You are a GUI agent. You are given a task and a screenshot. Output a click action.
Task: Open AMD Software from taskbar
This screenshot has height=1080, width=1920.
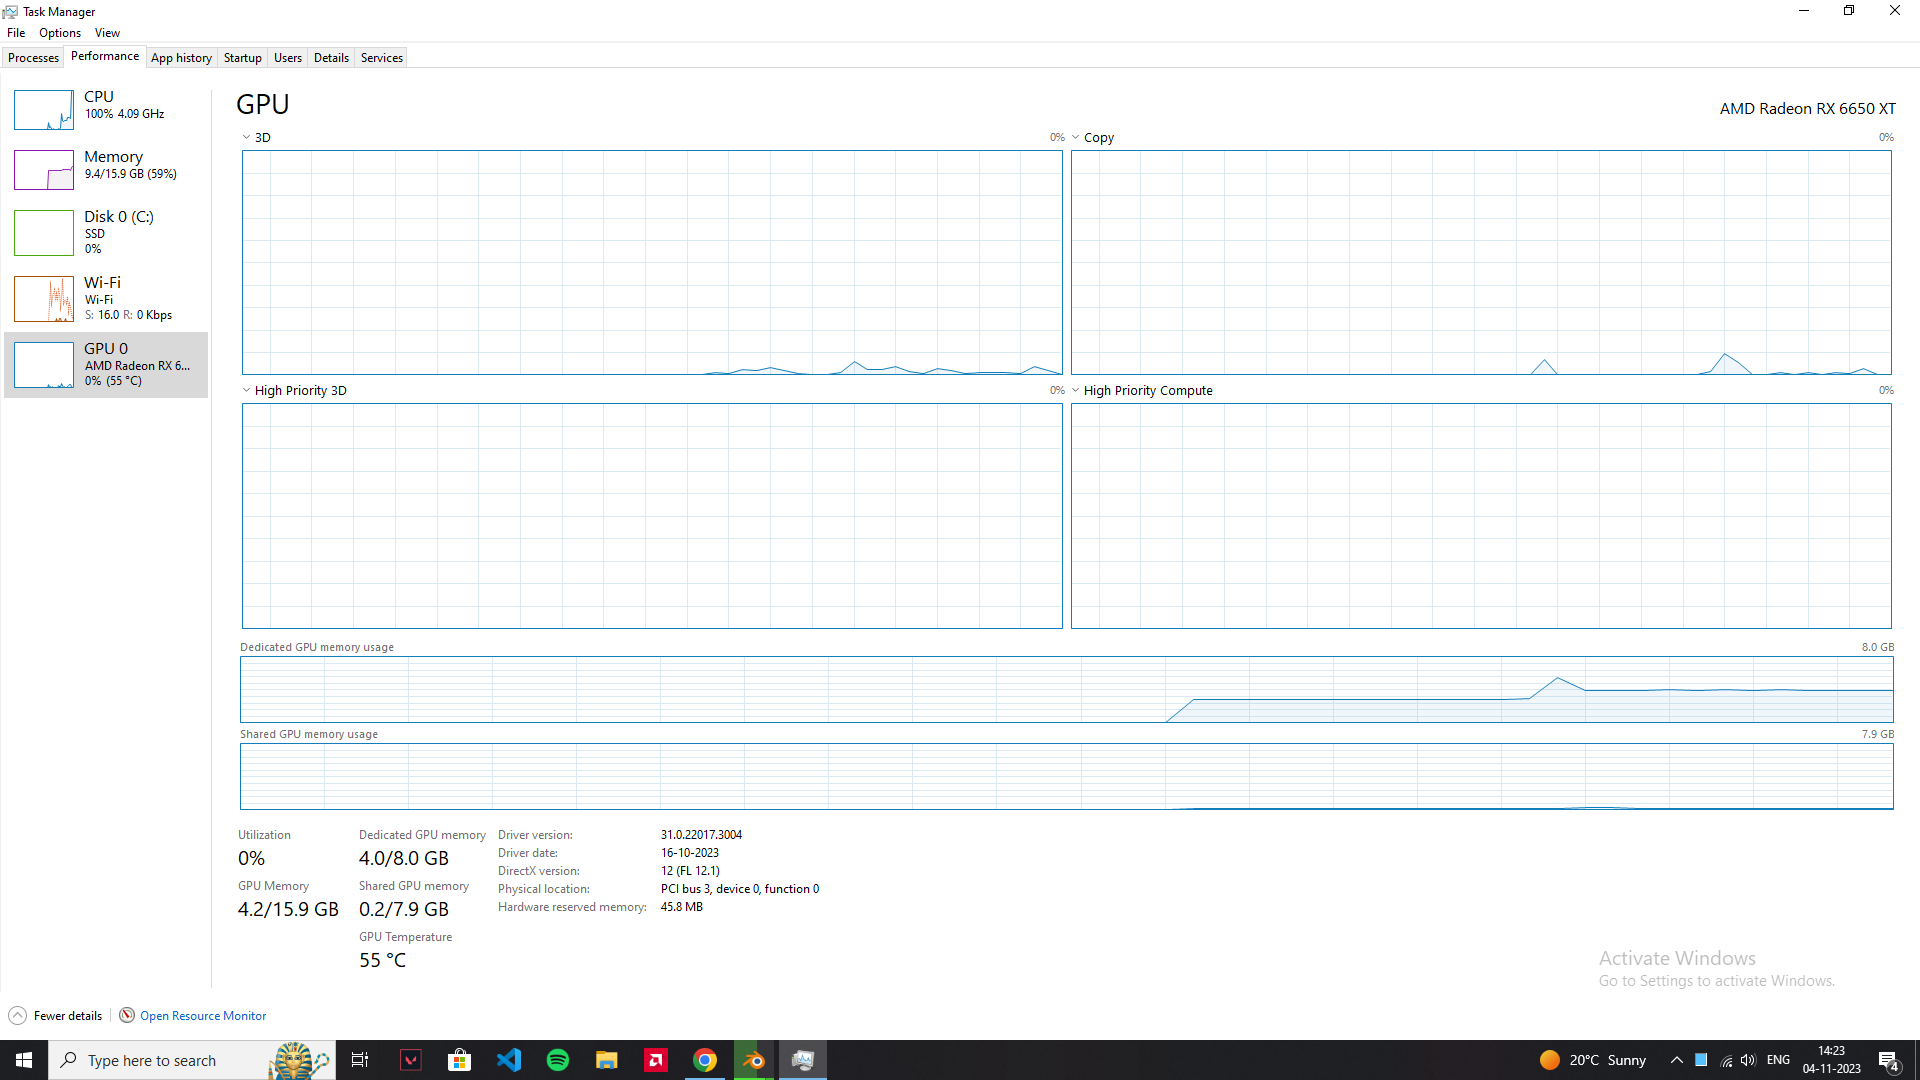[656, 1060]
